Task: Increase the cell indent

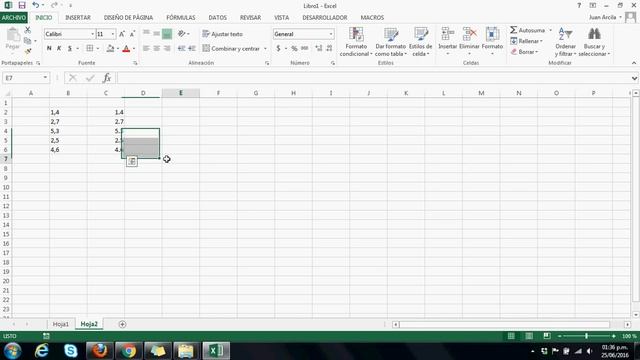Action: point(192,49)
